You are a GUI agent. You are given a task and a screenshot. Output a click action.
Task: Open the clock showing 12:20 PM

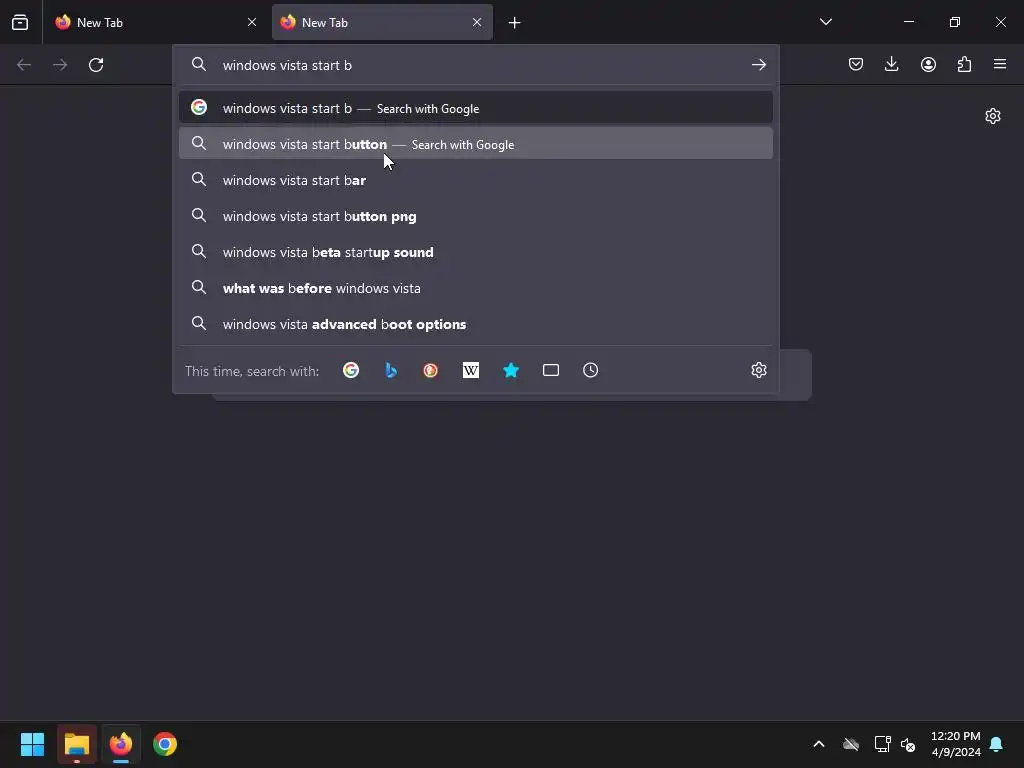pos(955,744)
